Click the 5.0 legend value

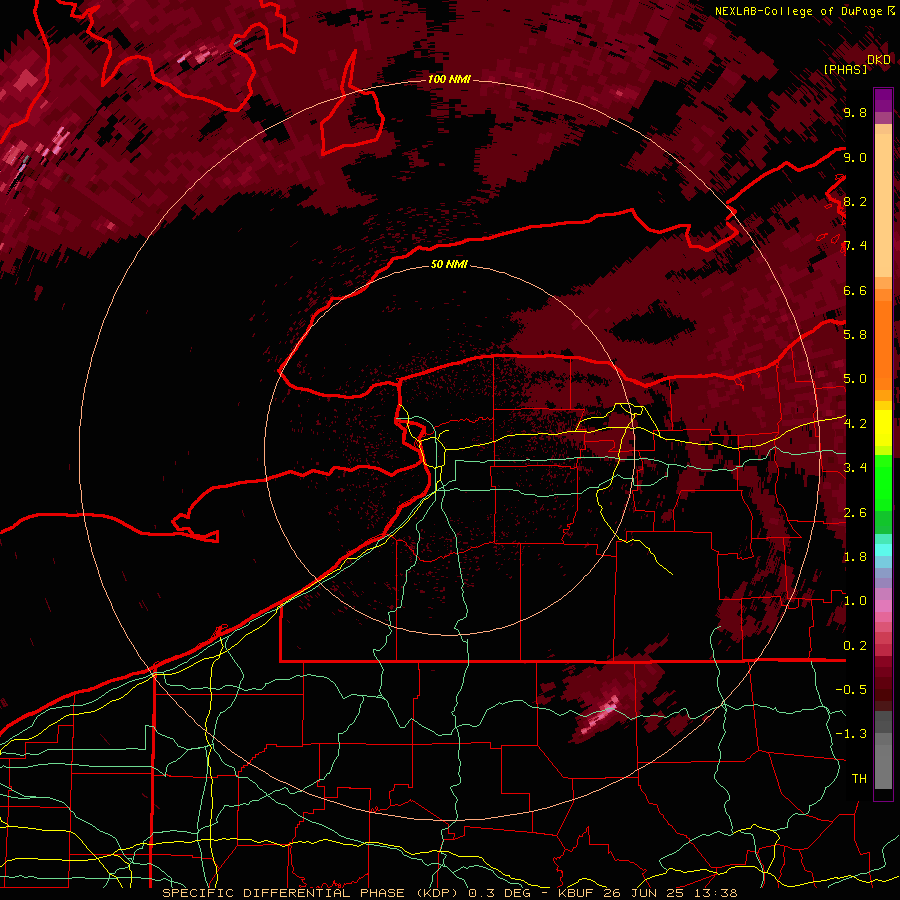click(855, 379)
